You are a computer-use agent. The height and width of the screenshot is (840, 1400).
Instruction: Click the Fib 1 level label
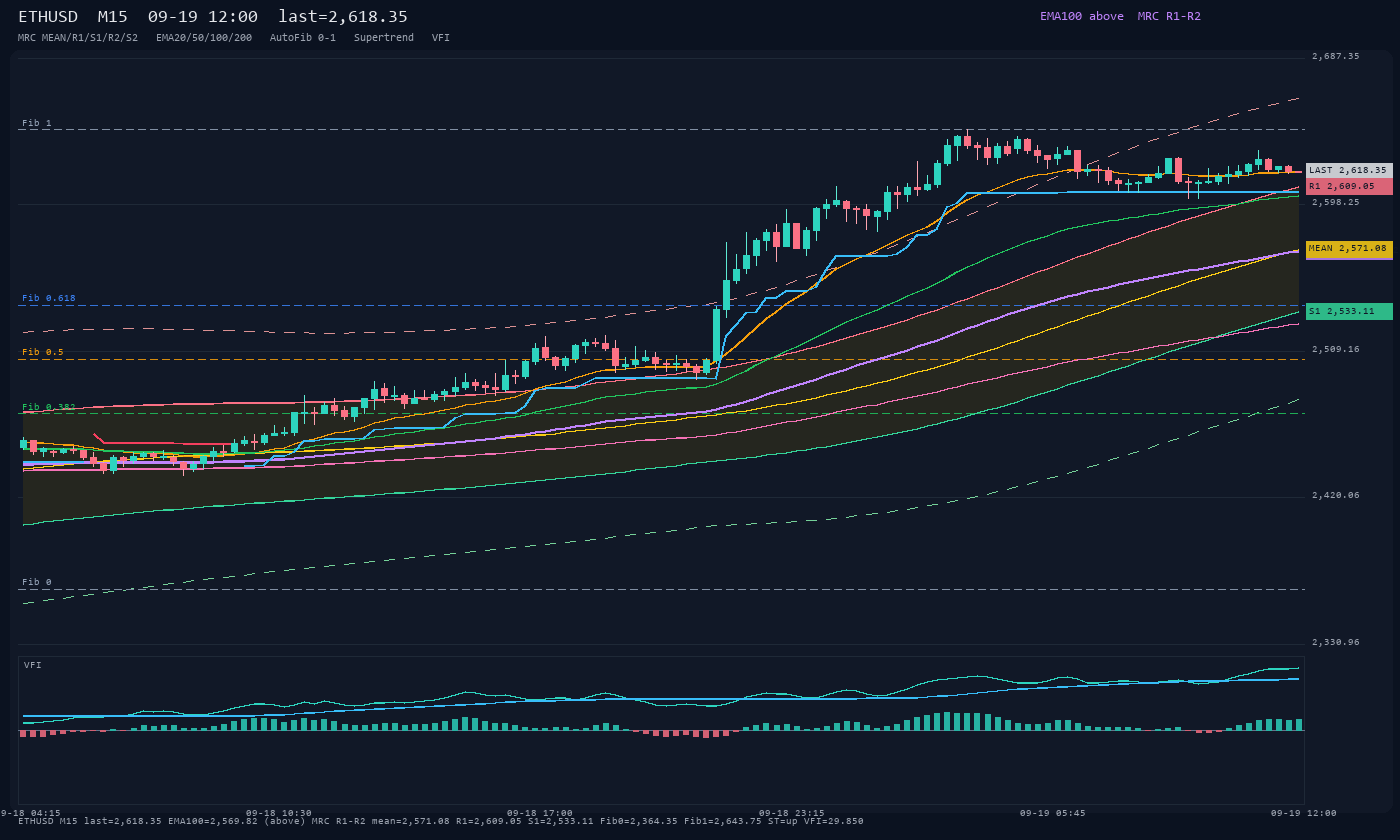click(x=37, y=123)
